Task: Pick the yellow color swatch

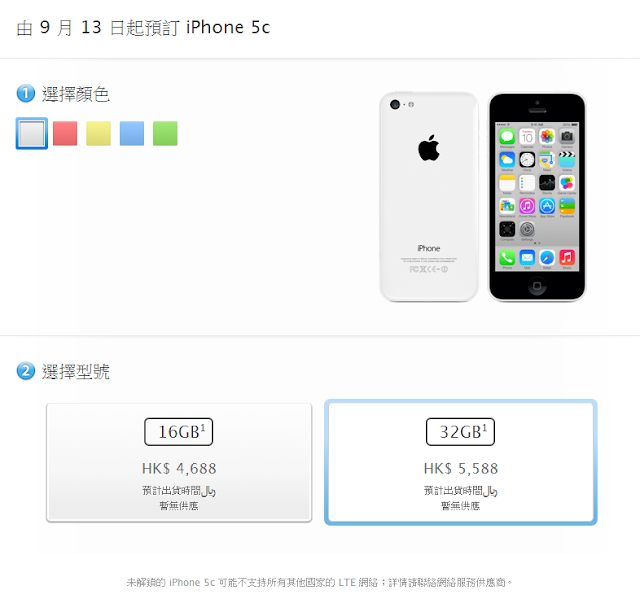Action: tap(98, 134)
